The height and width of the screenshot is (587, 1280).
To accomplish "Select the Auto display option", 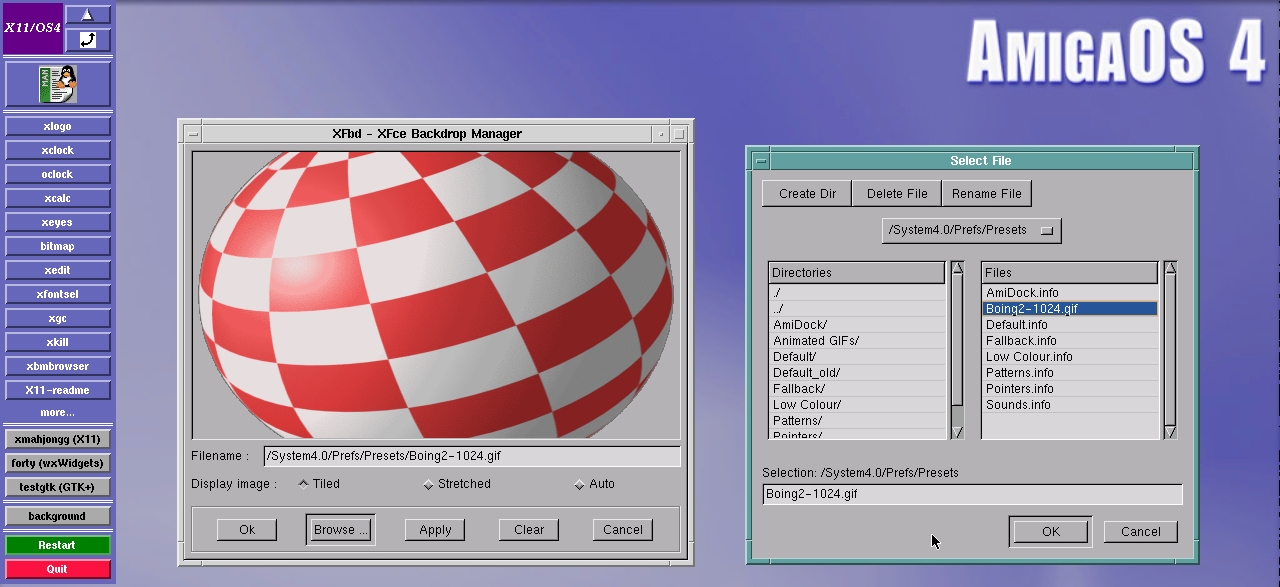I will [594, 484].
